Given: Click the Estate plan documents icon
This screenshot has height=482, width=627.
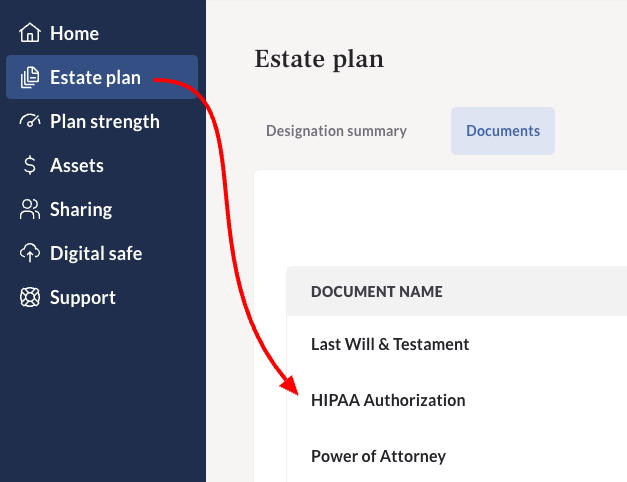Looking at the screenshot, I should (x=30, y=77).
